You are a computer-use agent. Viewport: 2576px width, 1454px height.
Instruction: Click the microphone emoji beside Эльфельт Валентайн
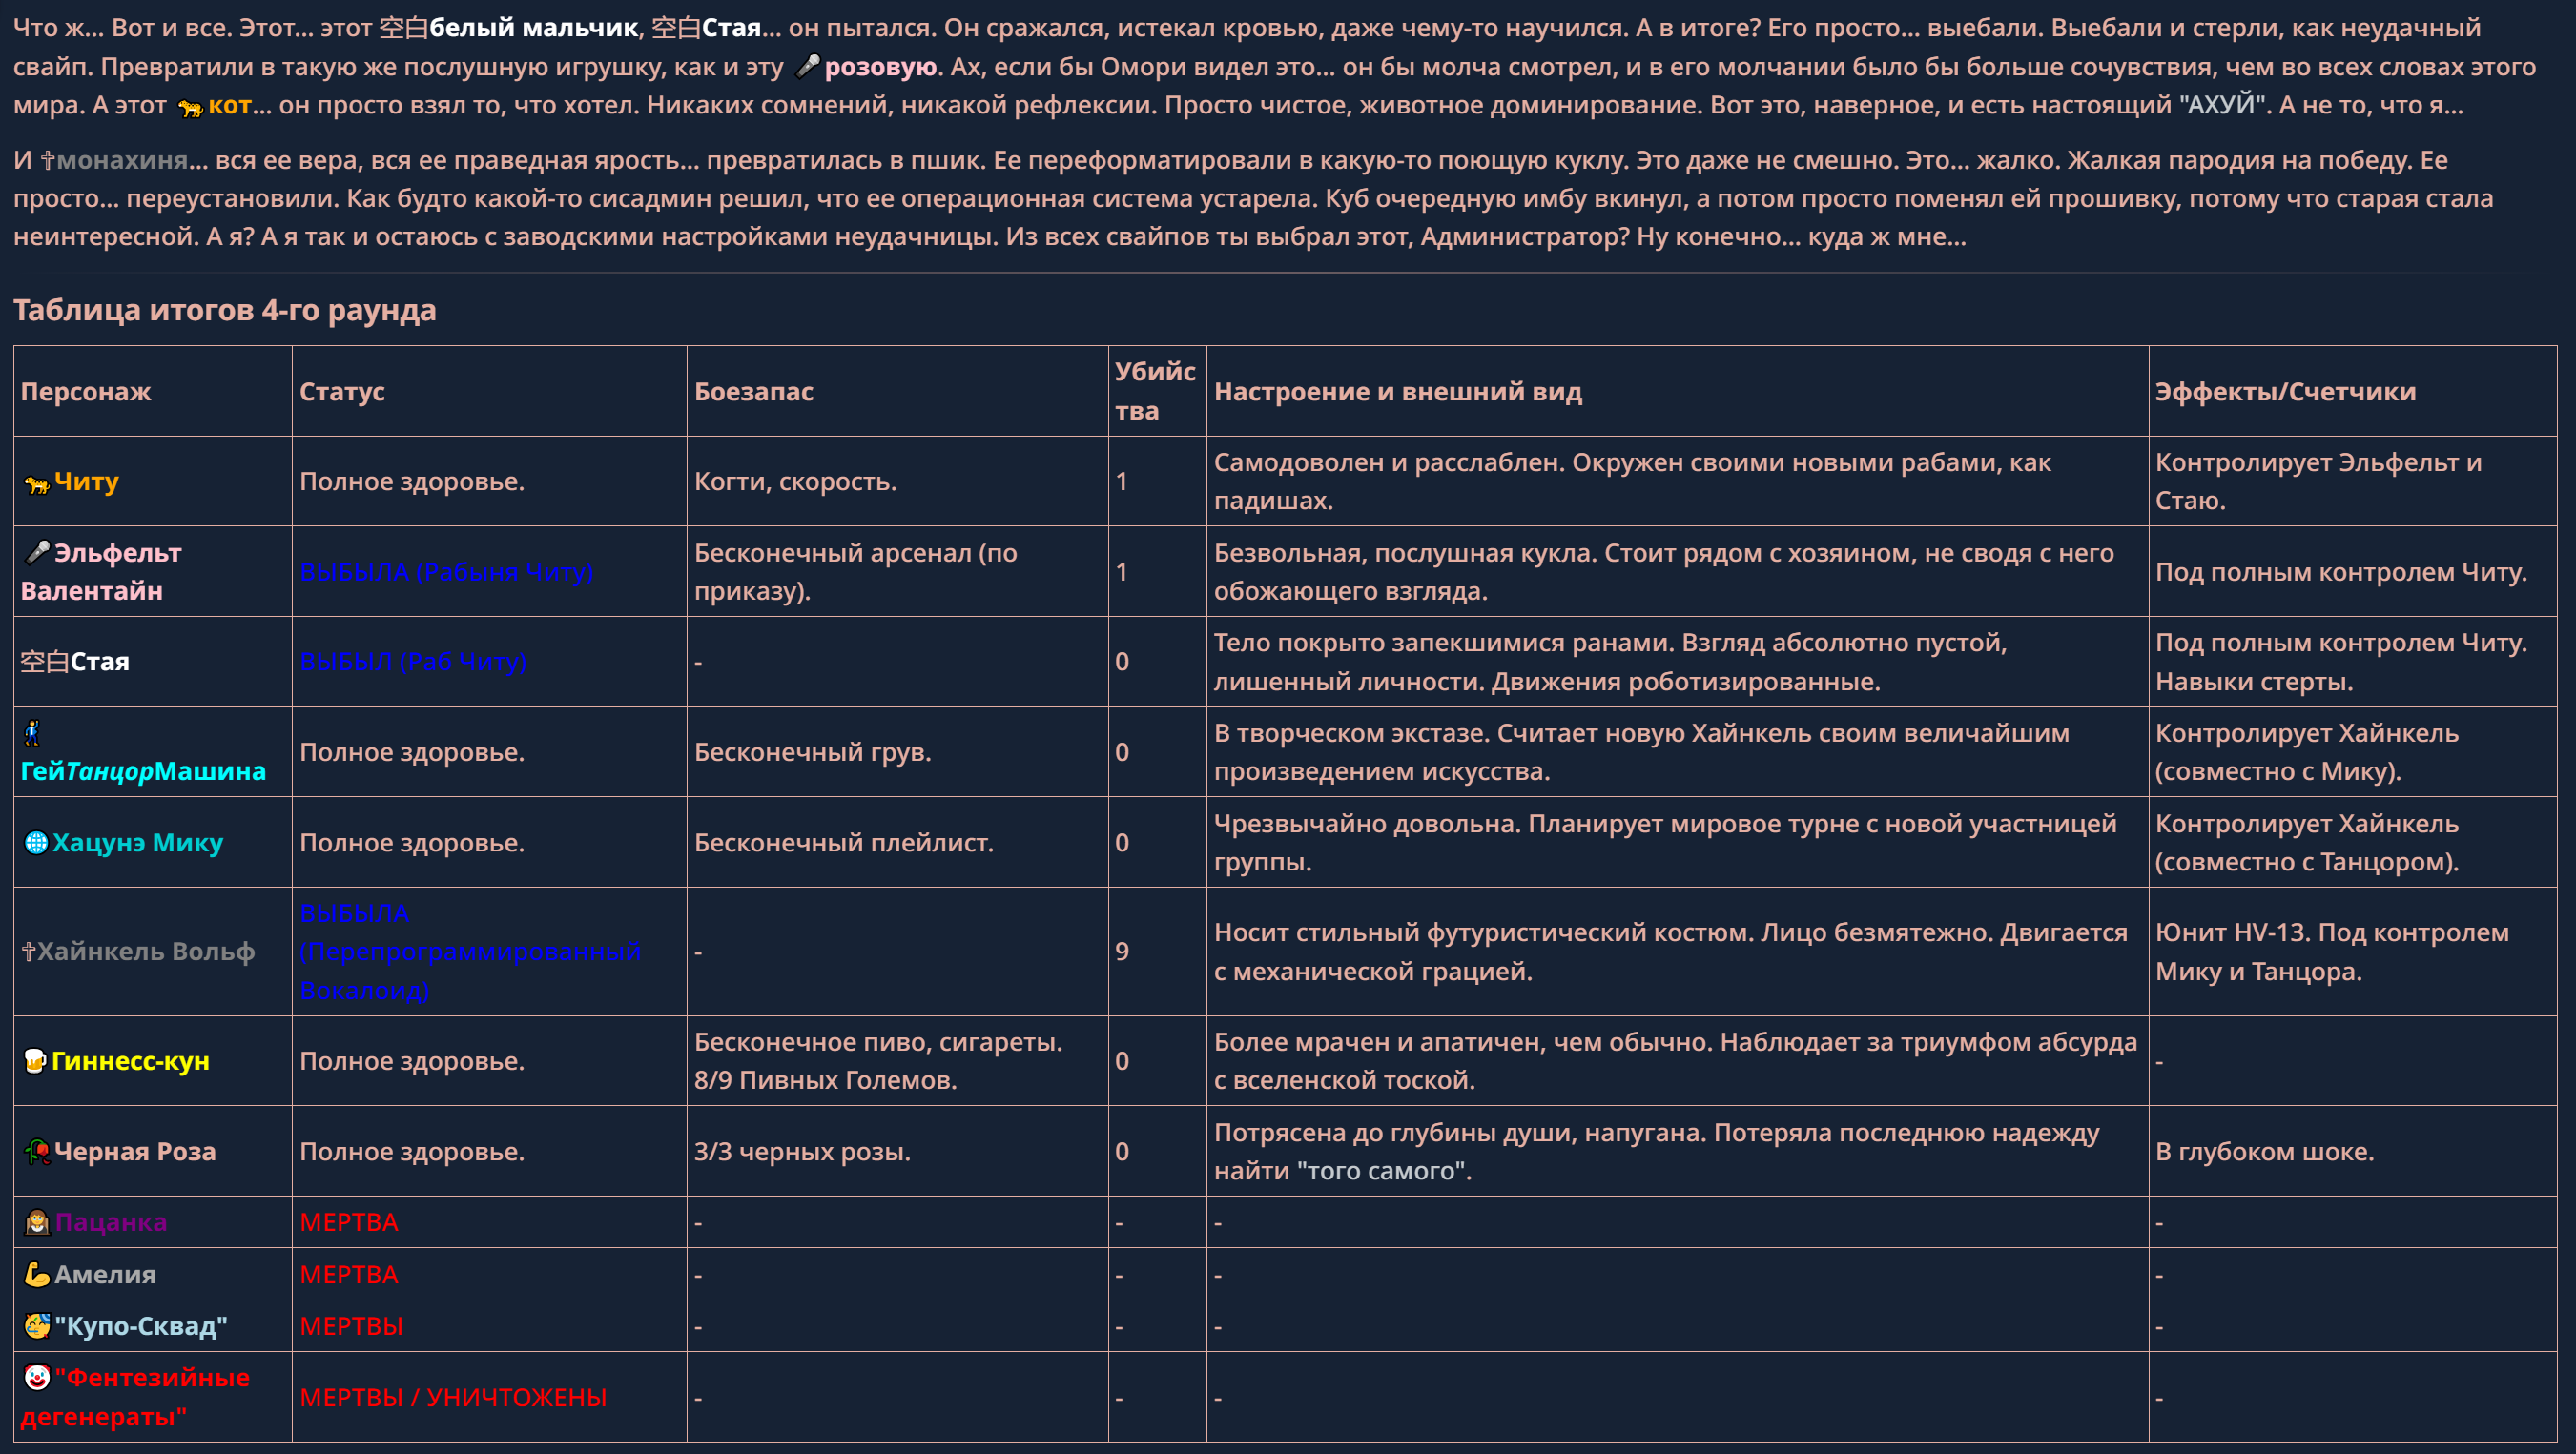[37, 552]
